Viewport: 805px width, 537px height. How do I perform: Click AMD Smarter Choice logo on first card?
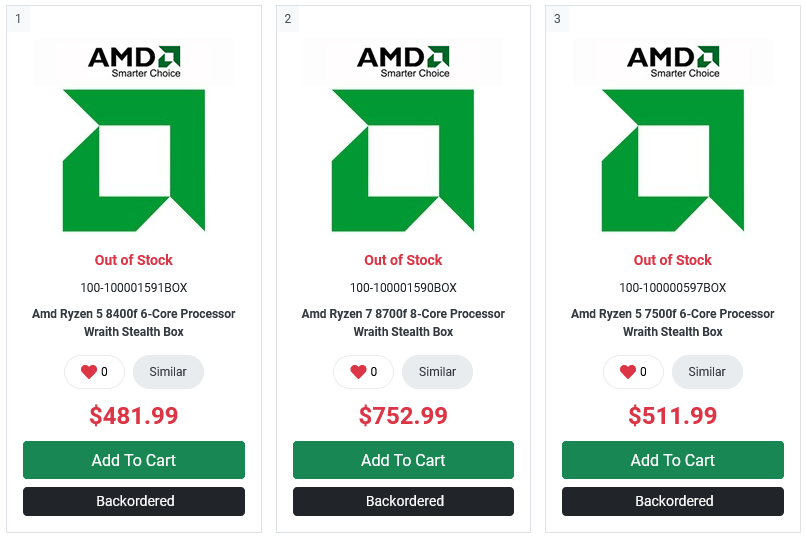click(134, 61)
